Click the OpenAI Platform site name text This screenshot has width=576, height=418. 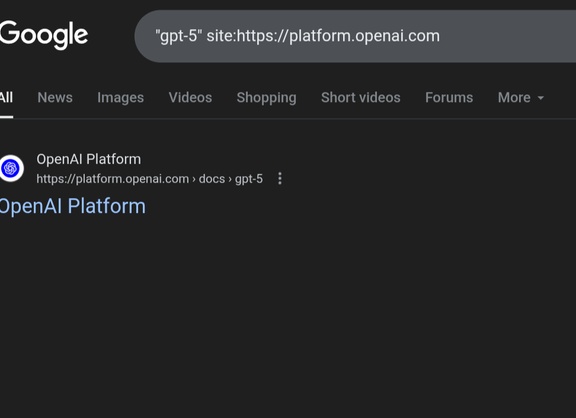coord(89,159)
